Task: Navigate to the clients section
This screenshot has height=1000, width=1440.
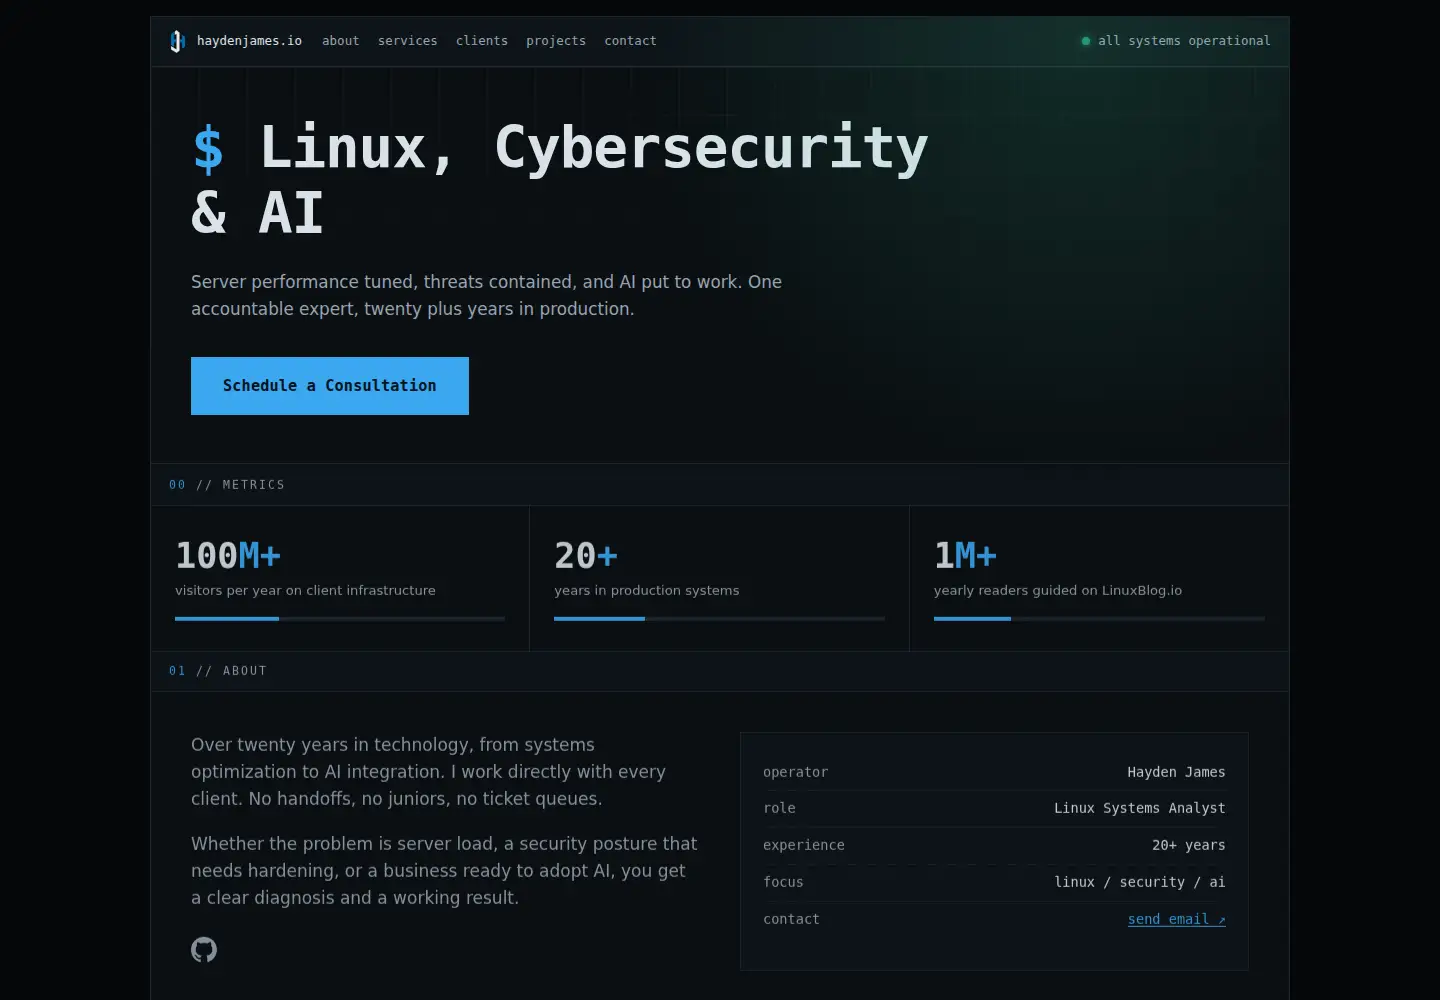Action: click(482, 41)
